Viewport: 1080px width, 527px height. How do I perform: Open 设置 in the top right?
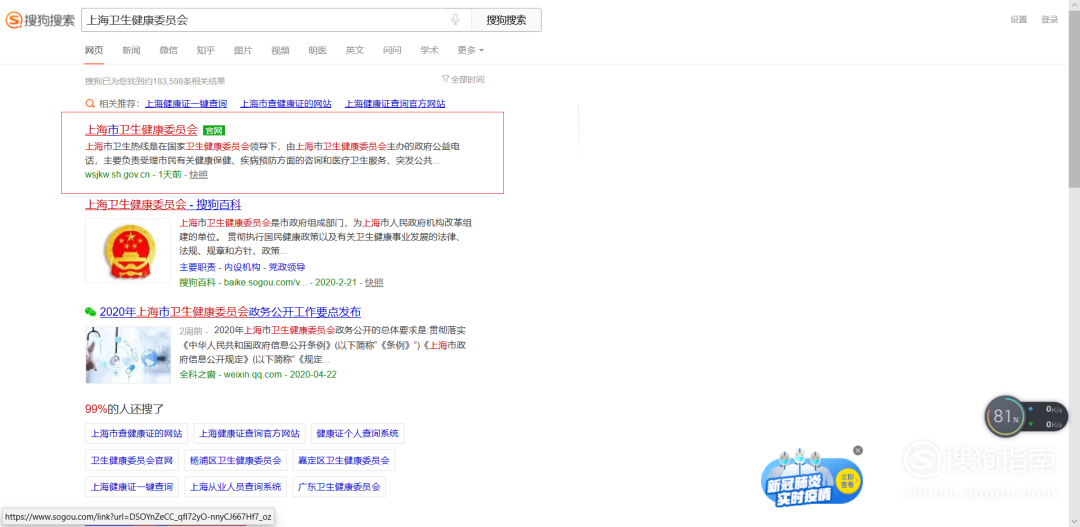(1019, 20)
